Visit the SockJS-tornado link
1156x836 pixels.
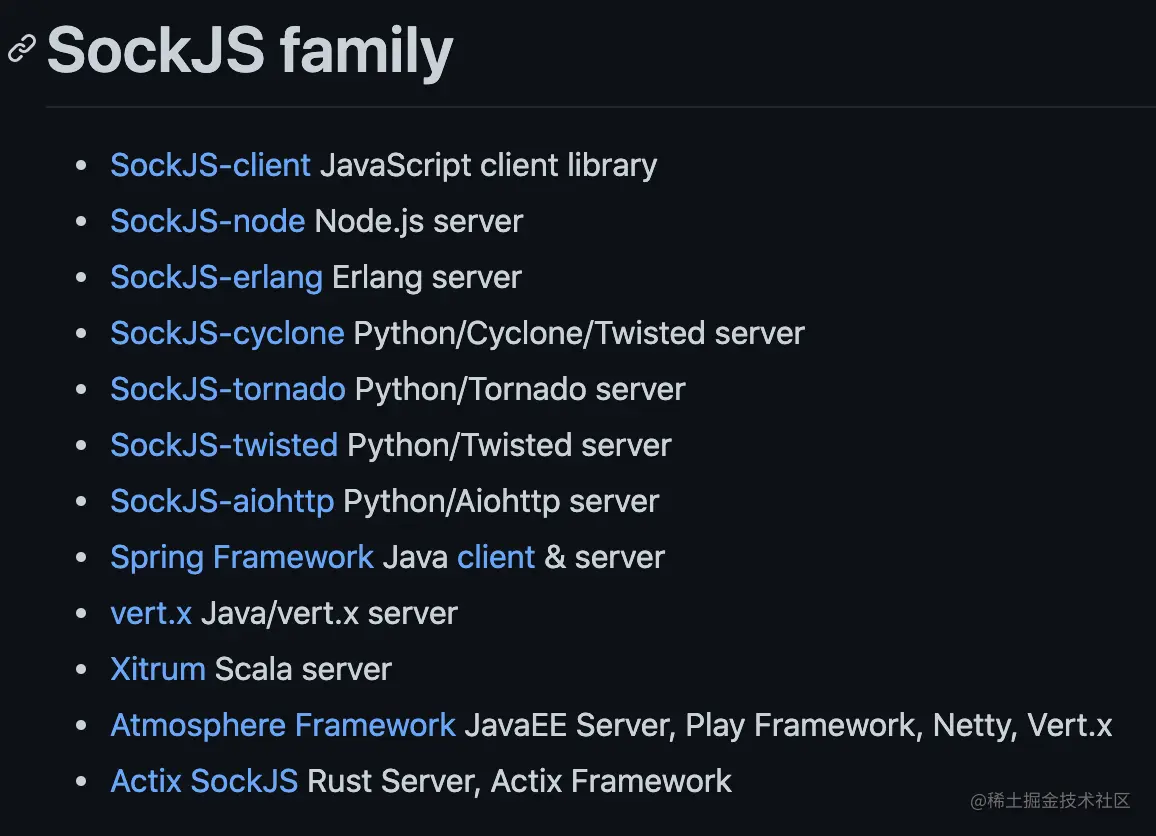pyautogui.click(x=228, y=389)
